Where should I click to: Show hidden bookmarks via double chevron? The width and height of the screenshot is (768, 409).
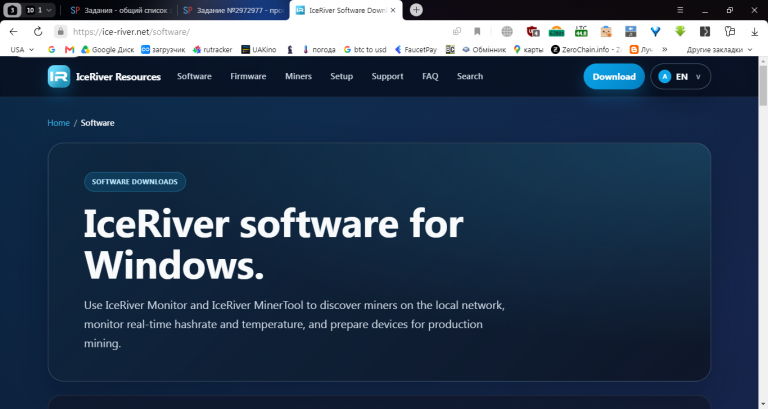pos(665,49)
